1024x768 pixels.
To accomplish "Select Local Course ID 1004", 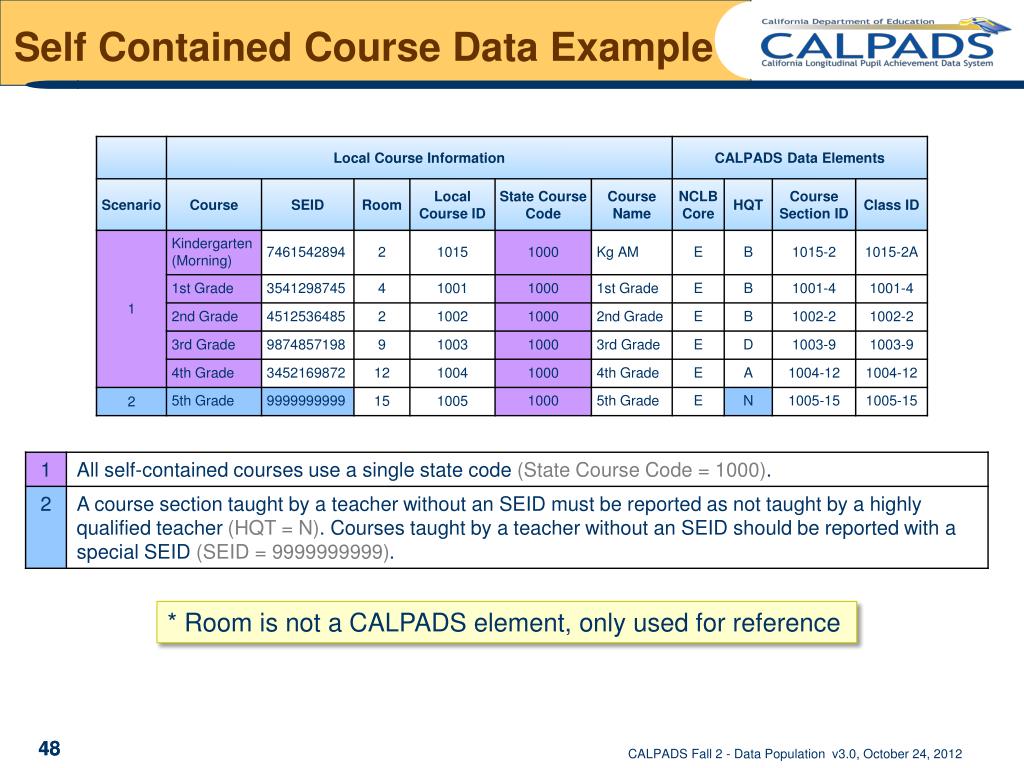I will point(452,373).
